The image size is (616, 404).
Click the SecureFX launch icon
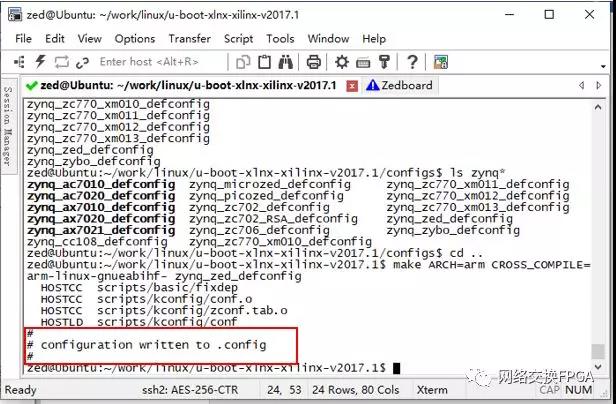click(441, 62)
